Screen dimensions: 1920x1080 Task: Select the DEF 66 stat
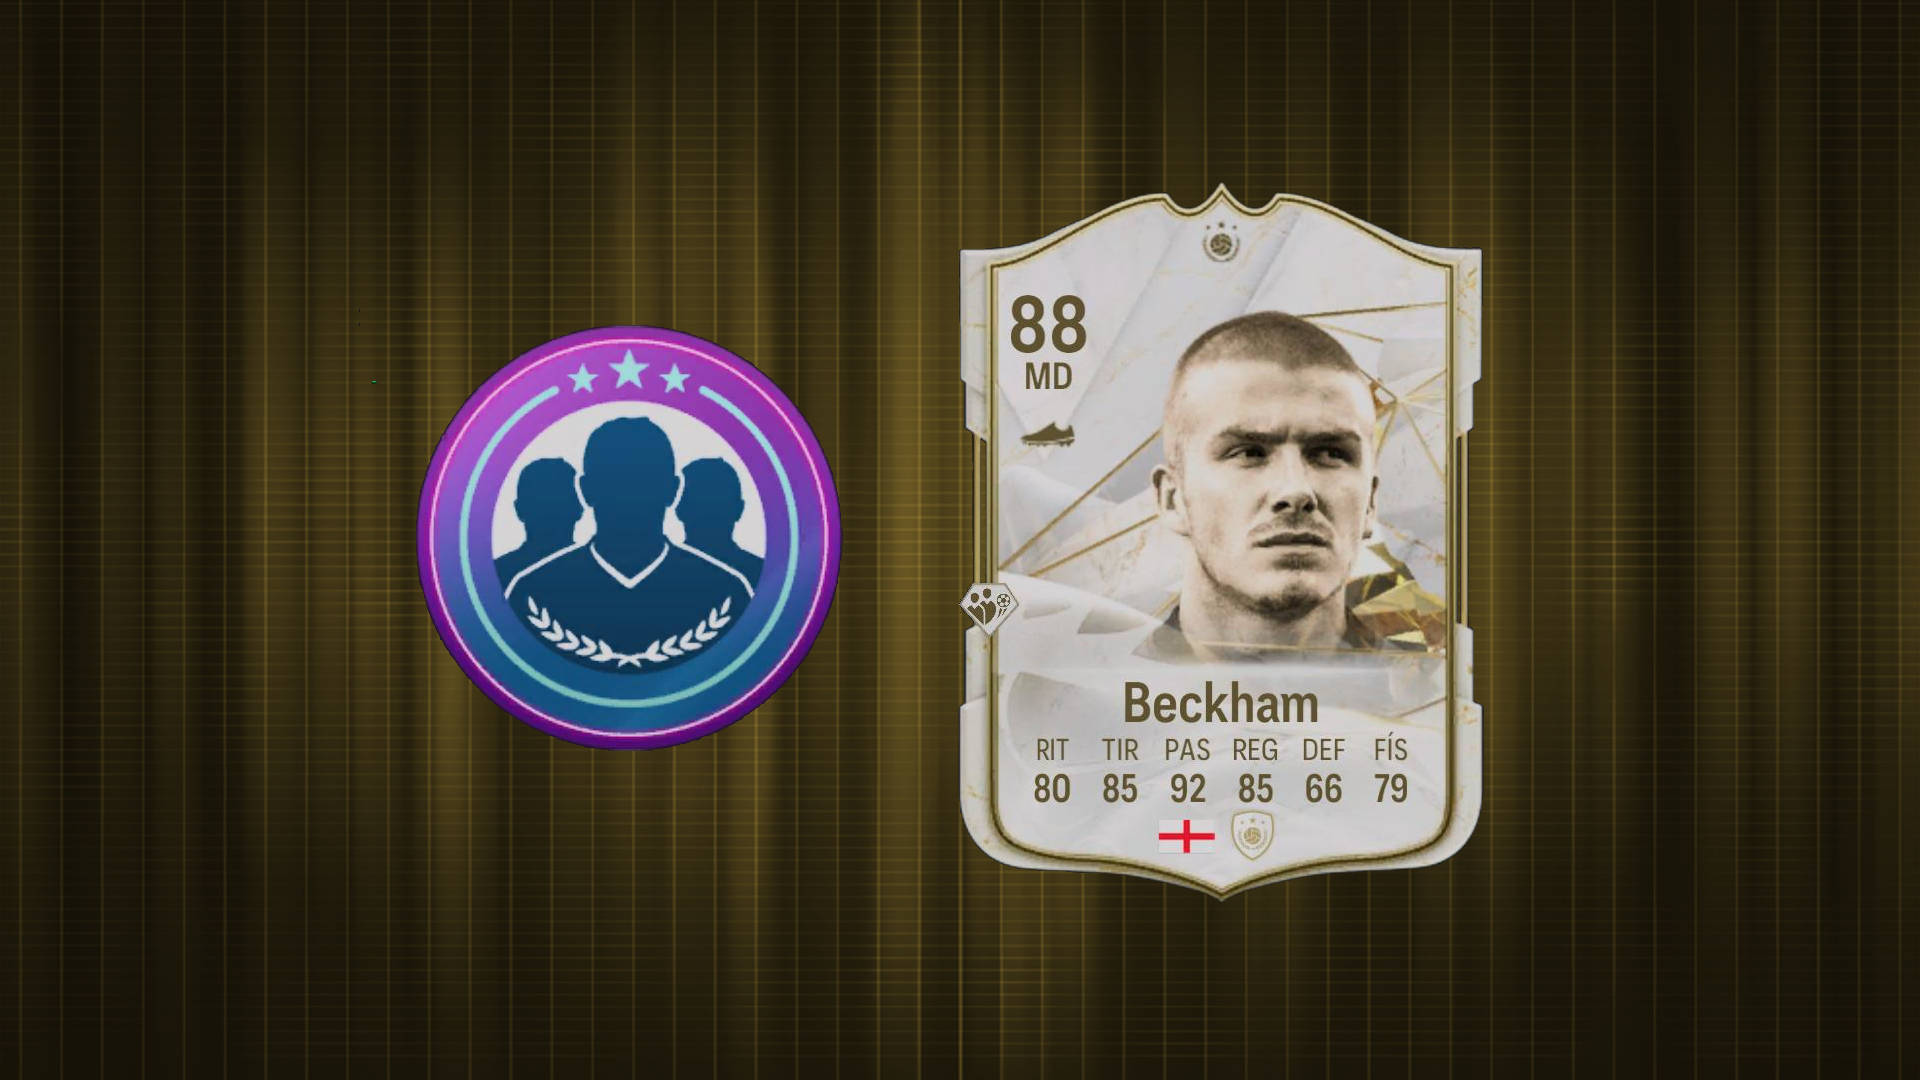pos(1323,771)
